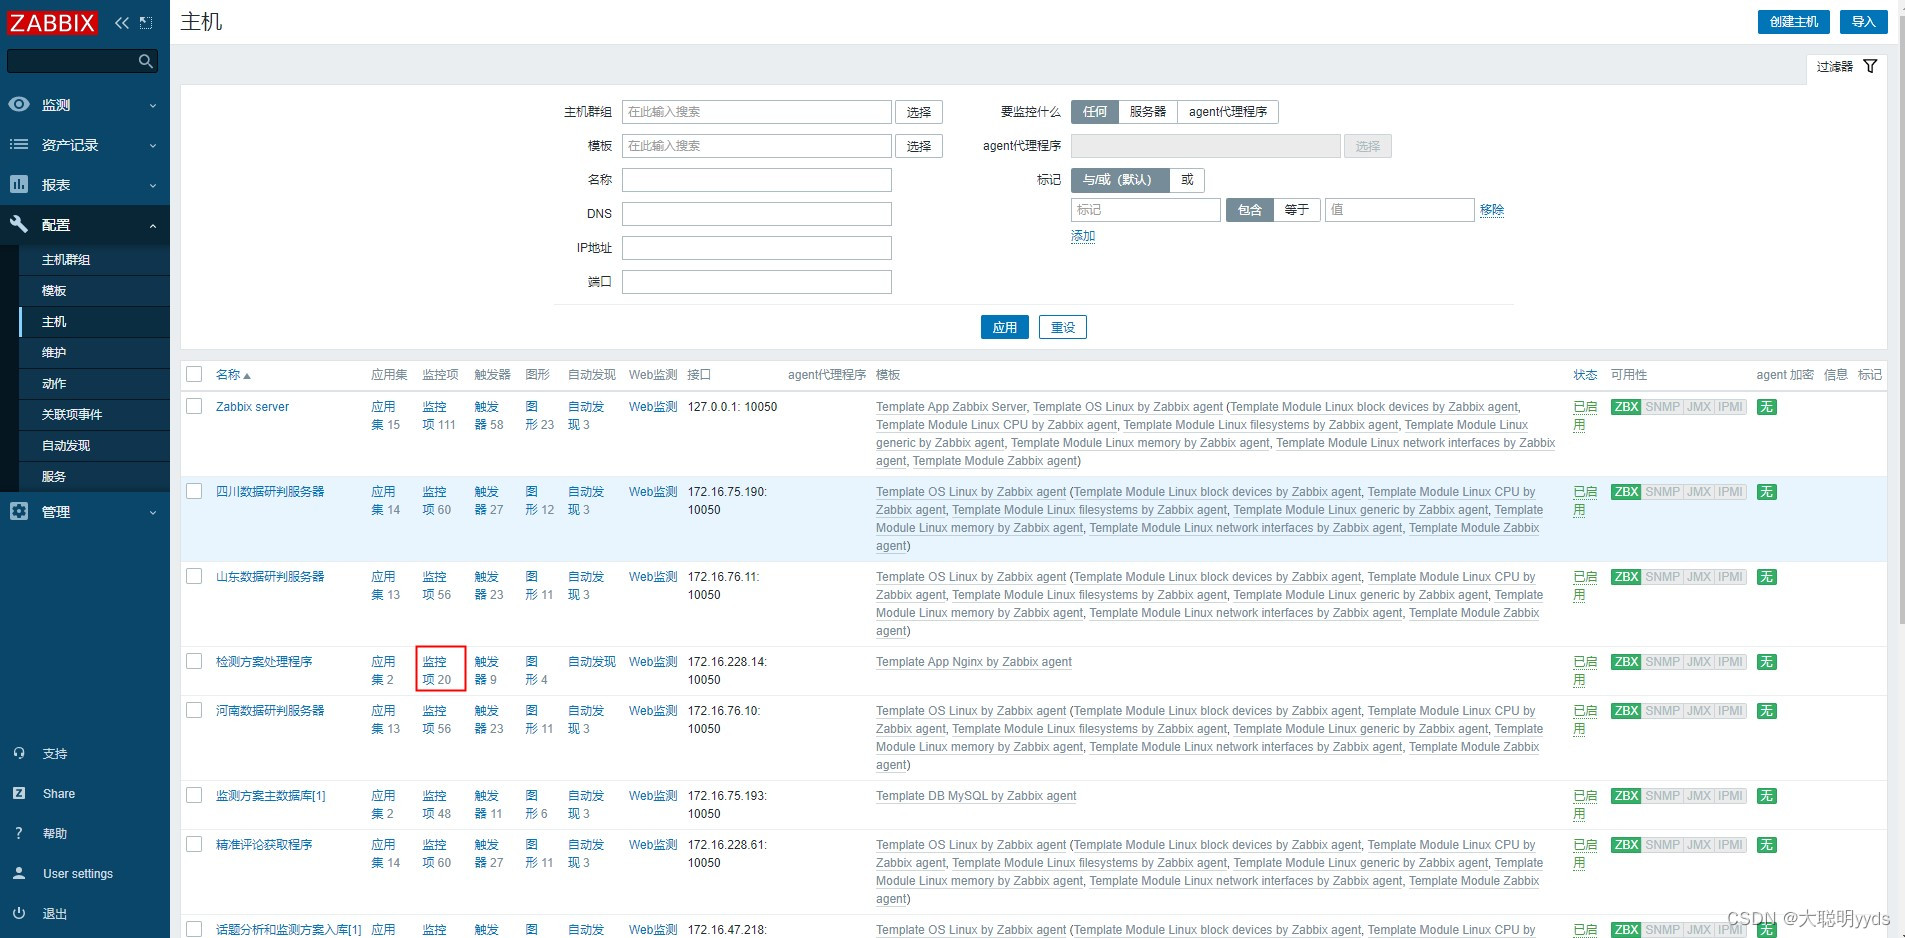Check the 检测方案处理程序 row checkbox
1905x938 pixels.
(194, 661)
